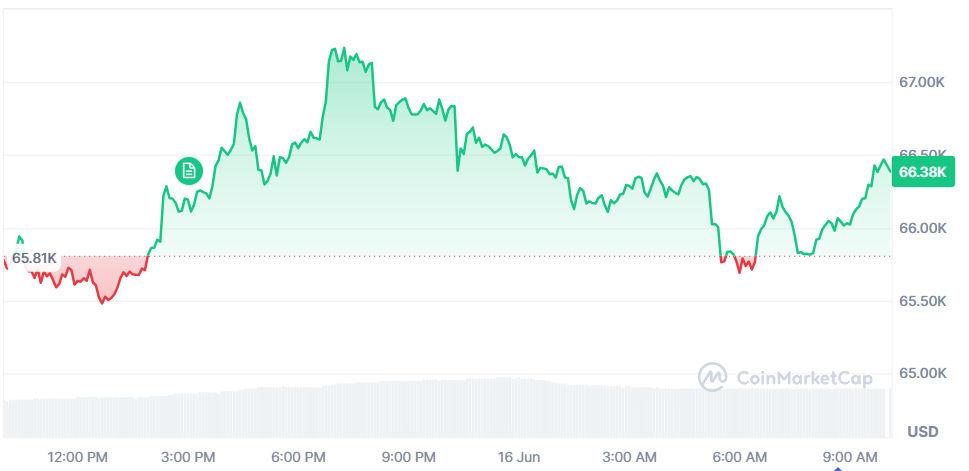This screenshot has width=969, height=471.
Task: Click the CoinMarketCap watermark logo icon
Action: 713,377
